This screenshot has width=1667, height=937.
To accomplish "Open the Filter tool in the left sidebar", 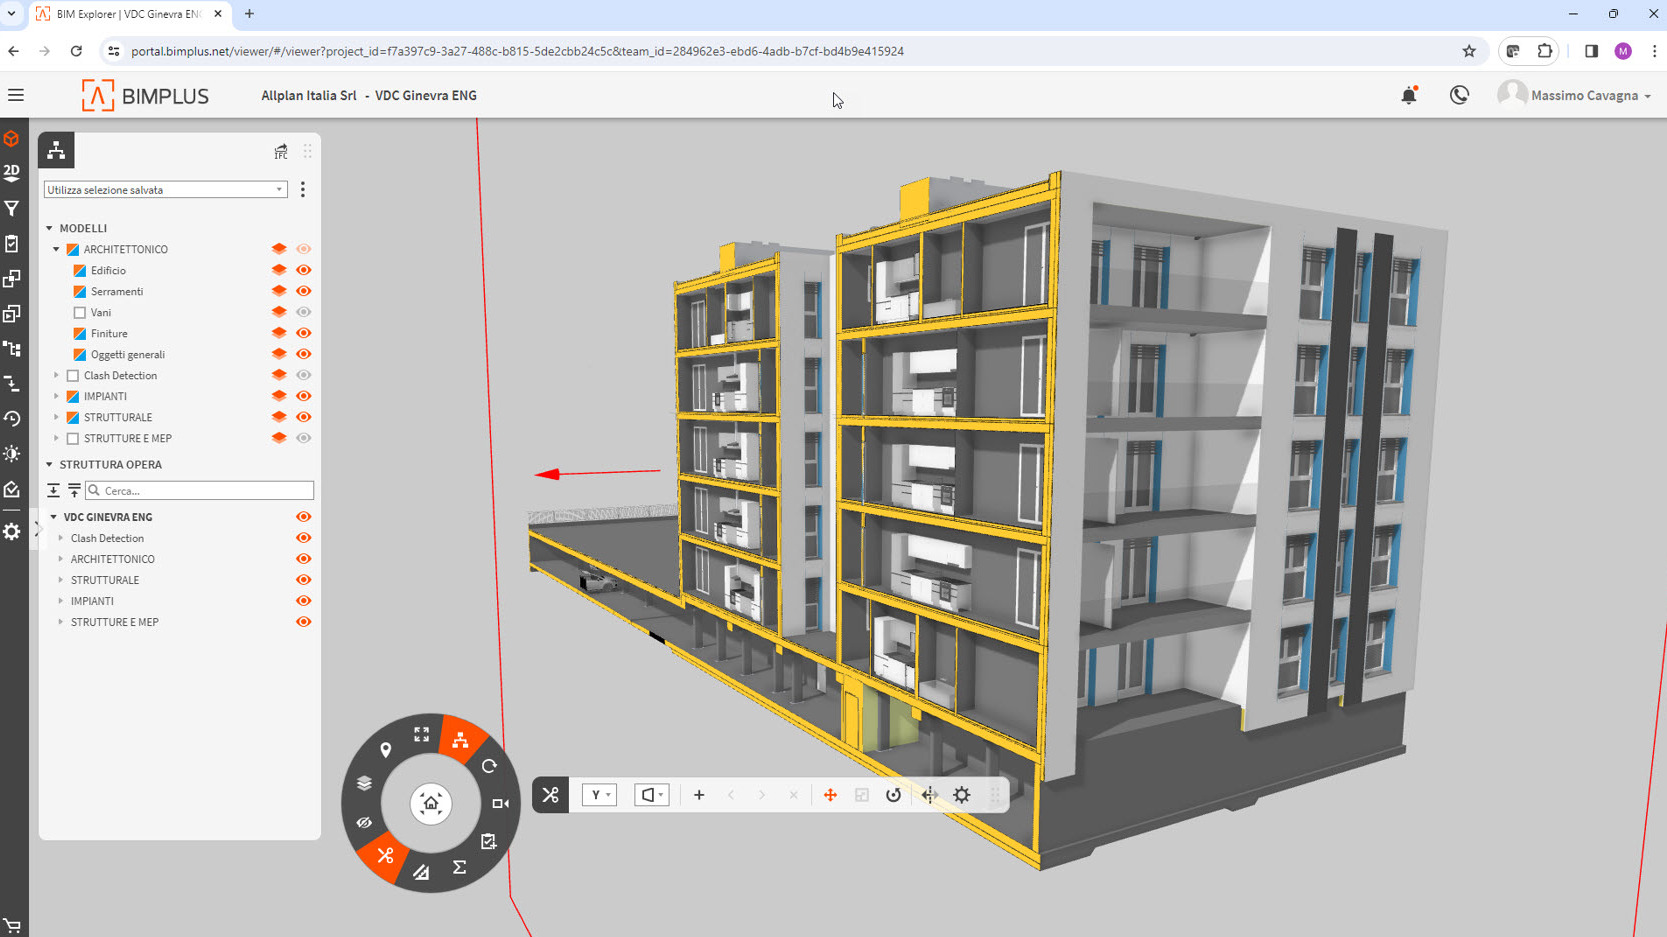I will [12, 207].
